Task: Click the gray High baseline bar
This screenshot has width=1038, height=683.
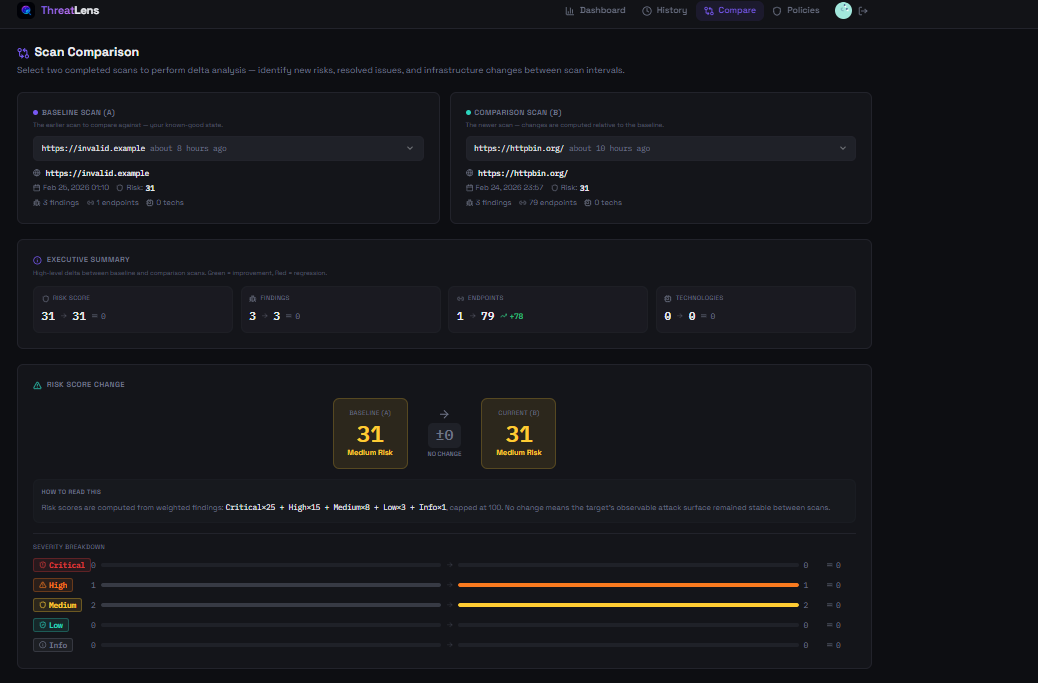Action: [271, 585]
